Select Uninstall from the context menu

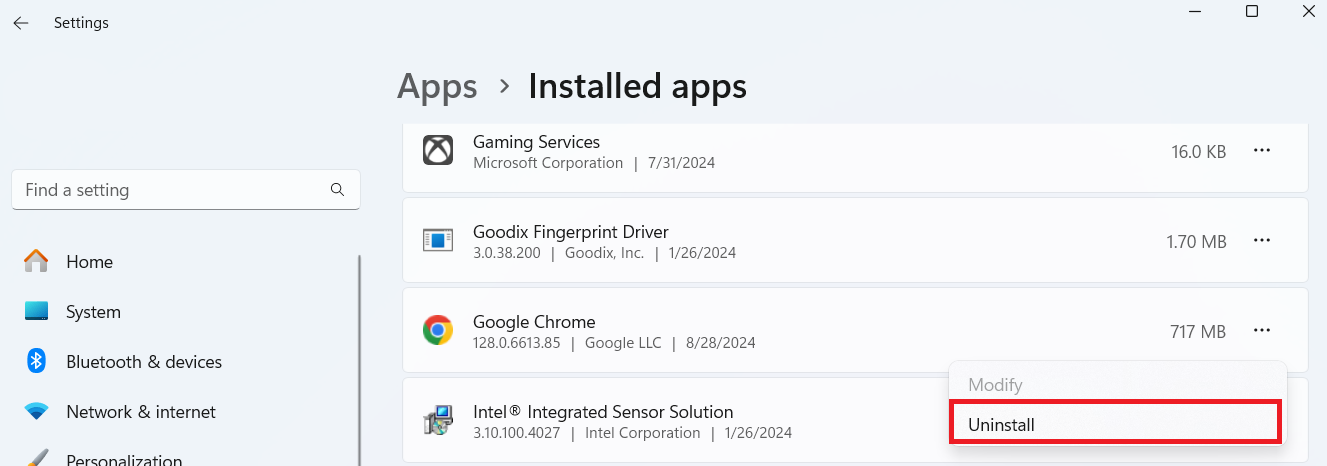click(1116, 422)
